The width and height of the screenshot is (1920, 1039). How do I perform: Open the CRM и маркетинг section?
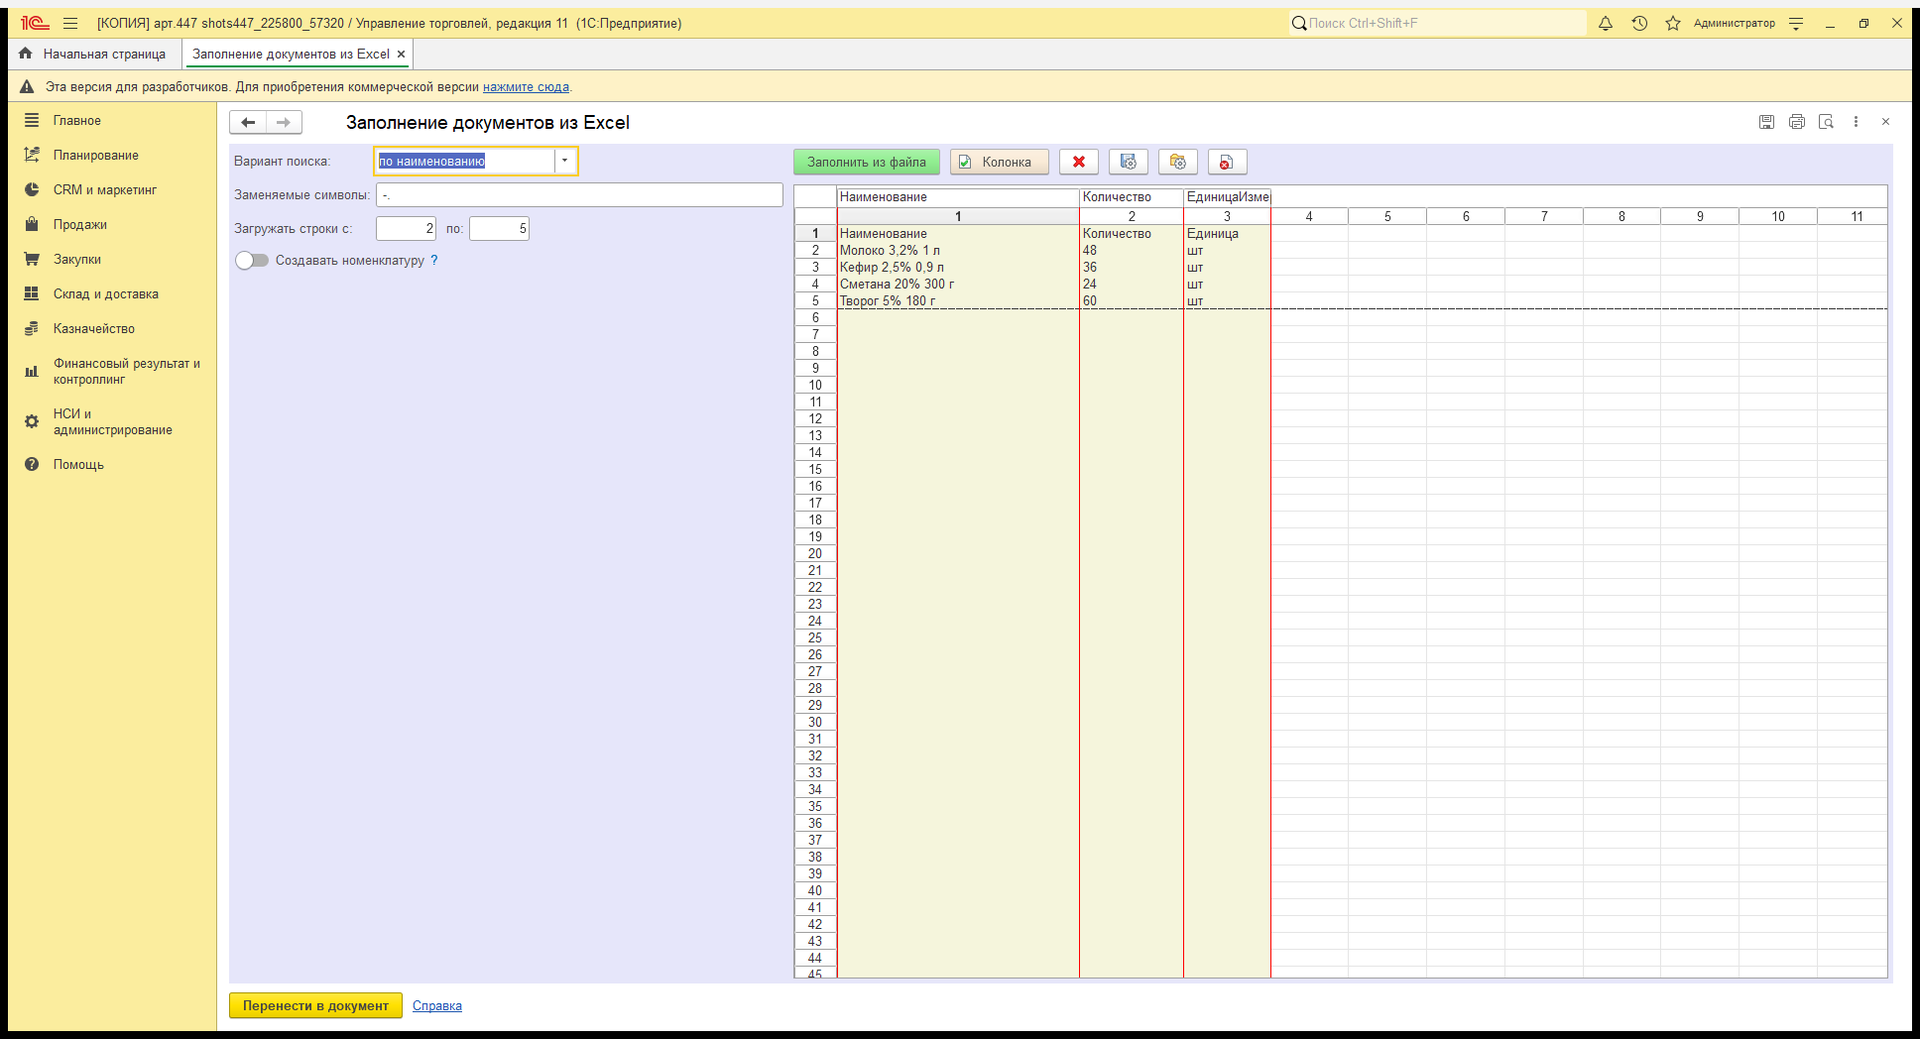[x=105, y=190]
